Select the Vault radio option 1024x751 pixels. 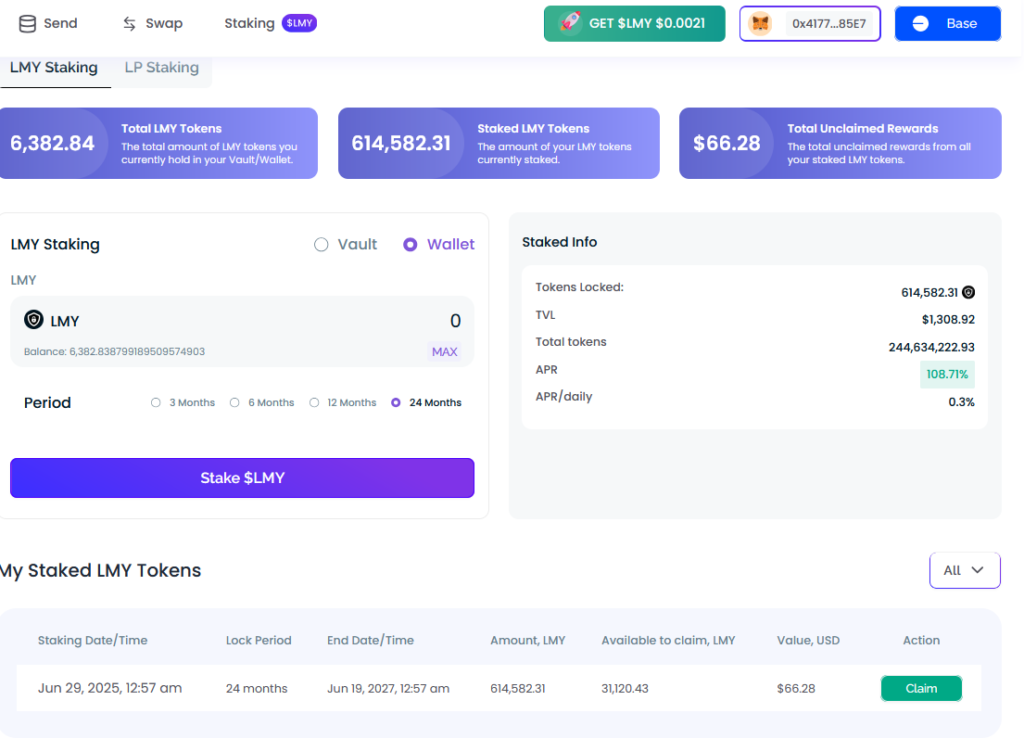[321, 245]
